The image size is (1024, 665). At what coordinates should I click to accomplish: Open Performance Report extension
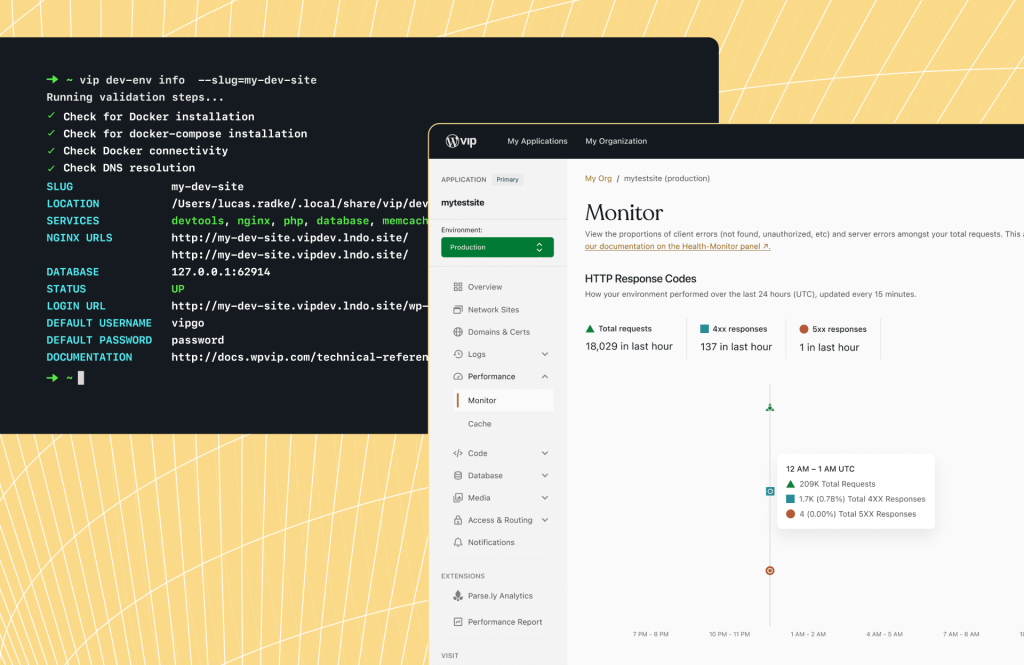[x=504, y=622]
